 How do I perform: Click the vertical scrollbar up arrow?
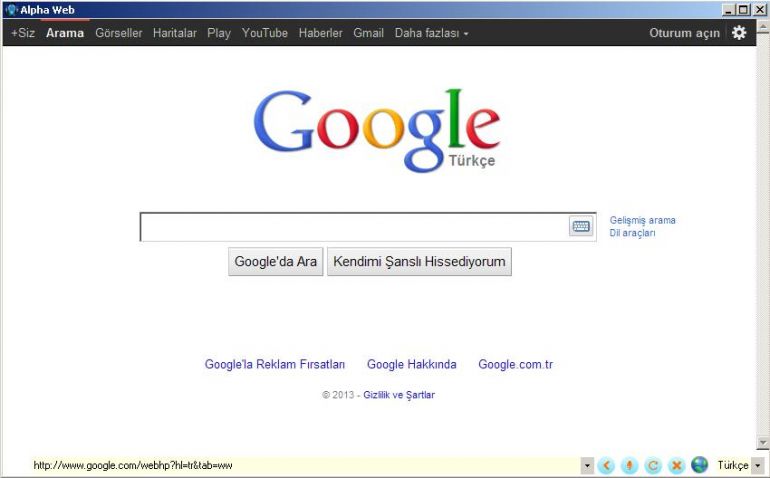click(763, 27)
